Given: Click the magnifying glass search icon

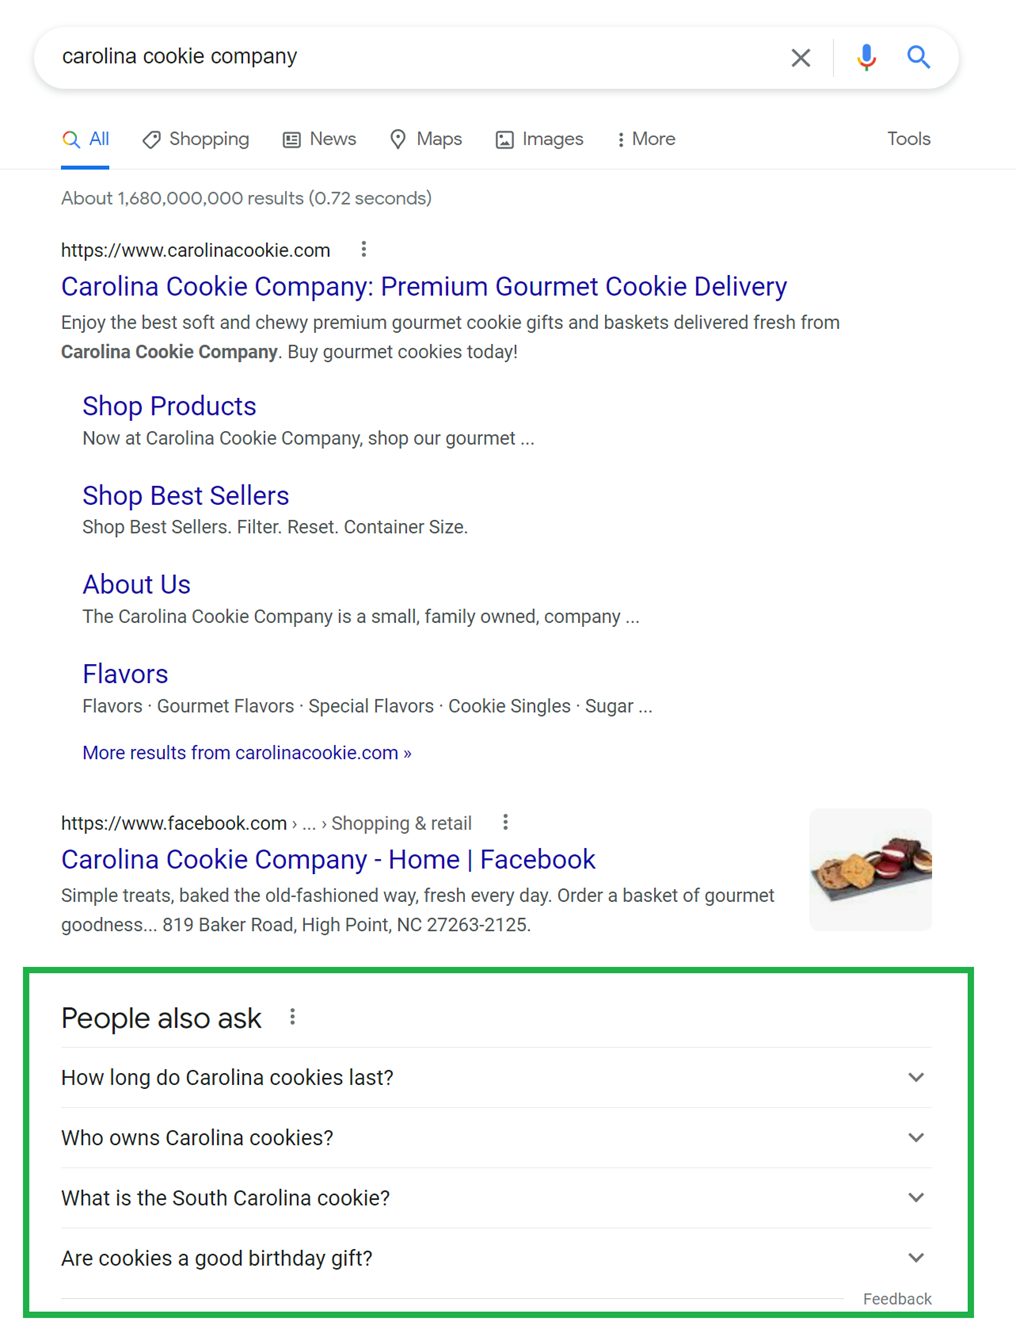Looking at the screenshot, I should (x=918, y=57).
